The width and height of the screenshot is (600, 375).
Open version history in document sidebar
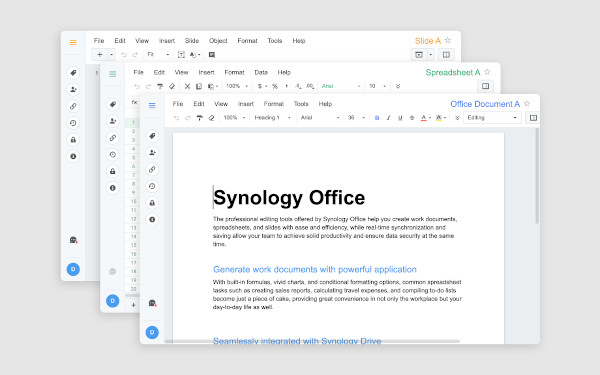pos(152,186)
